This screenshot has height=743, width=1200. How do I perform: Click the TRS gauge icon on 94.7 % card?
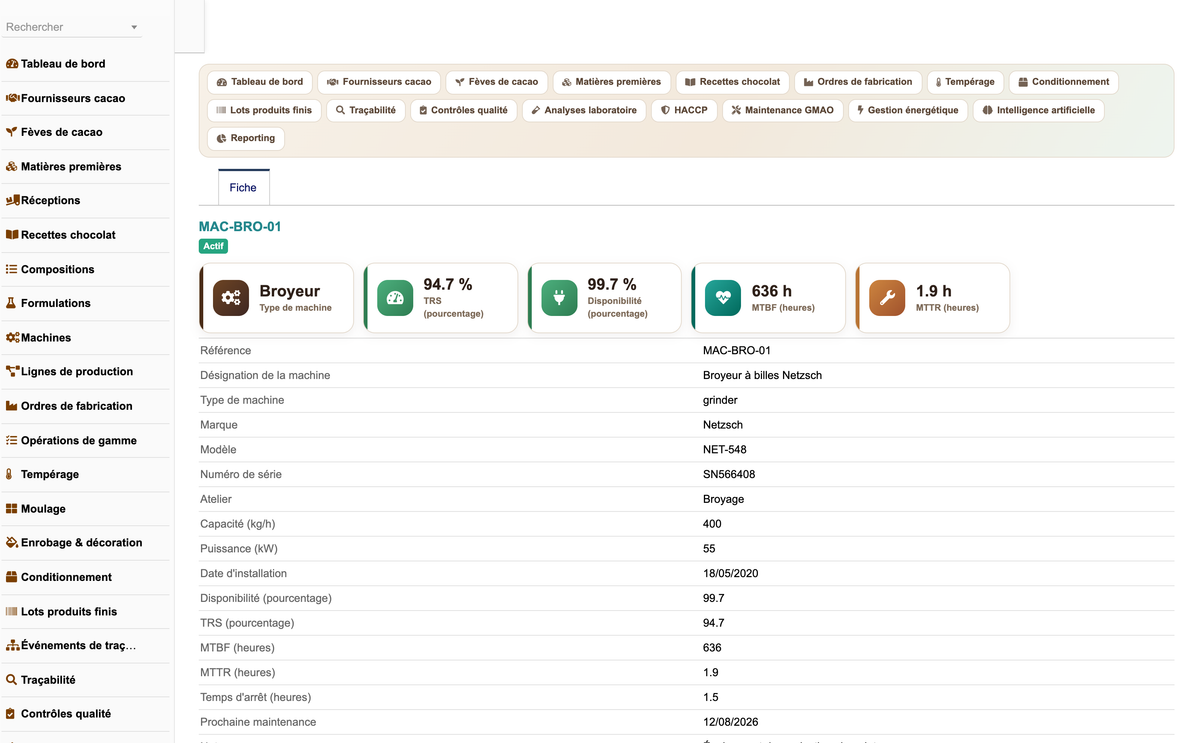click(395, 298)
